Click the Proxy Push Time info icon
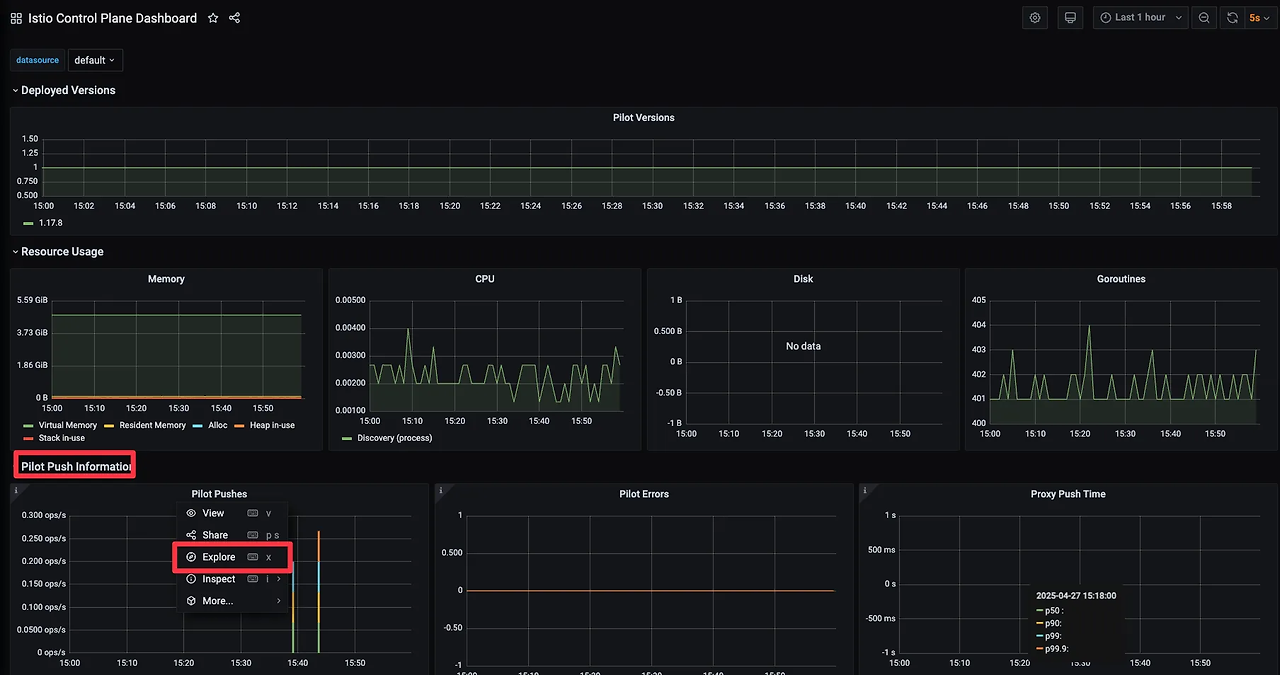1280x675 pixels. [866, 491]
